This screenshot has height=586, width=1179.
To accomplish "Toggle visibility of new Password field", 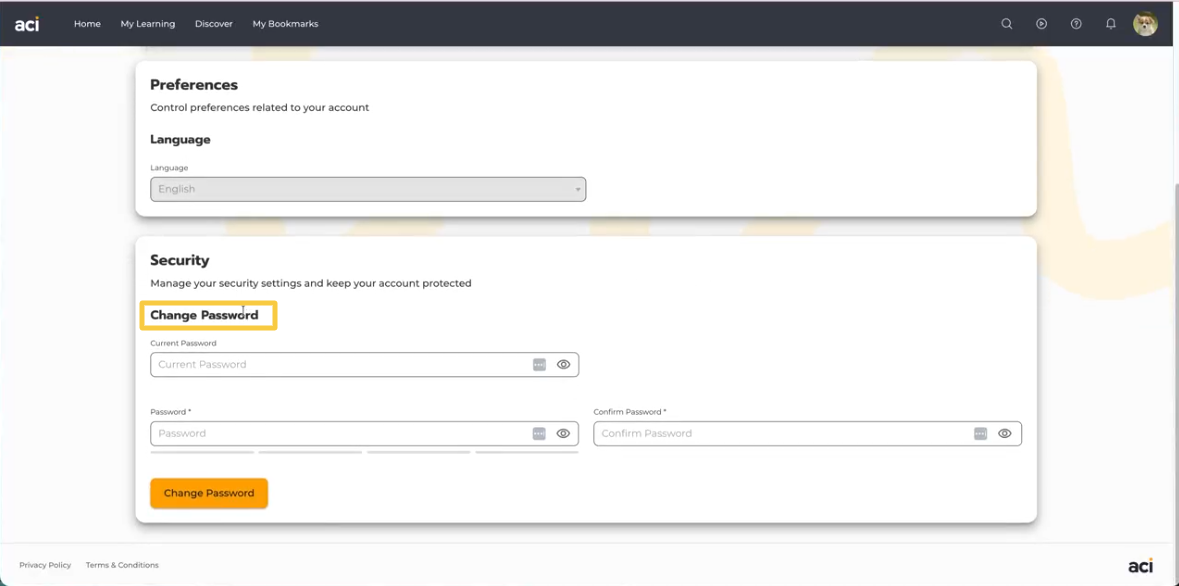I will 564,434.
